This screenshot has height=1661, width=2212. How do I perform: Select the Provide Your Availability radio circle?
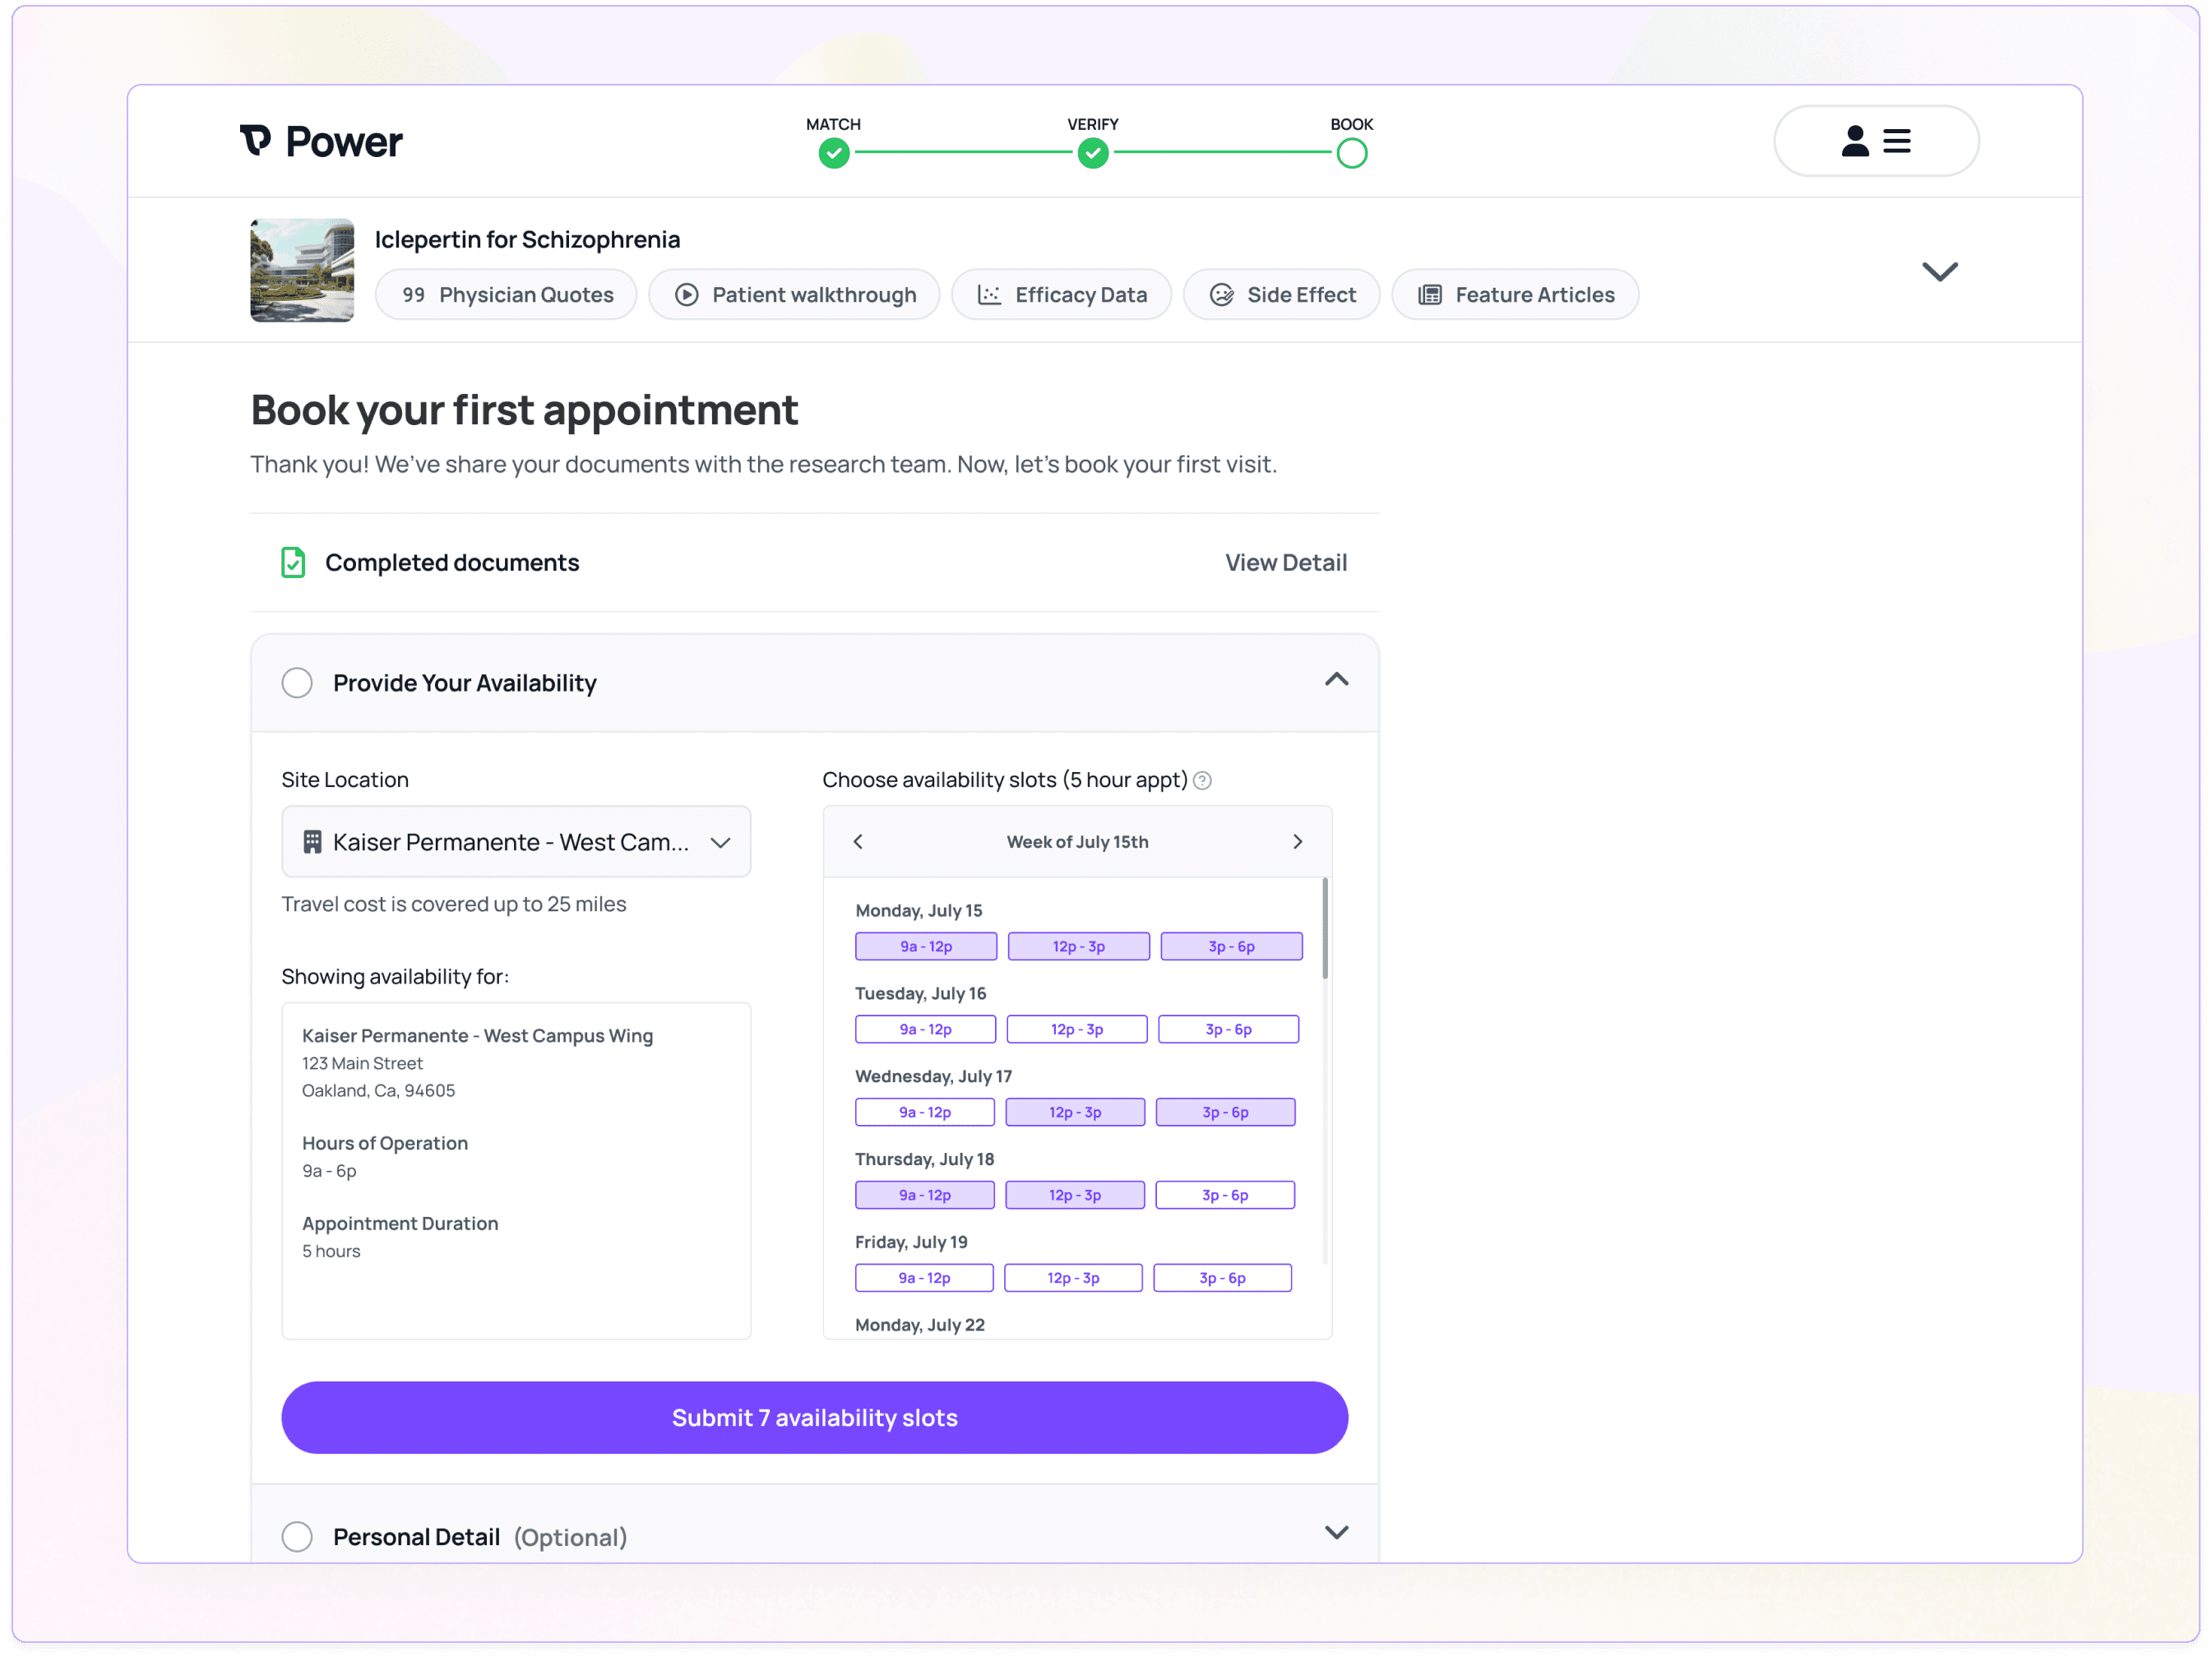297,683
